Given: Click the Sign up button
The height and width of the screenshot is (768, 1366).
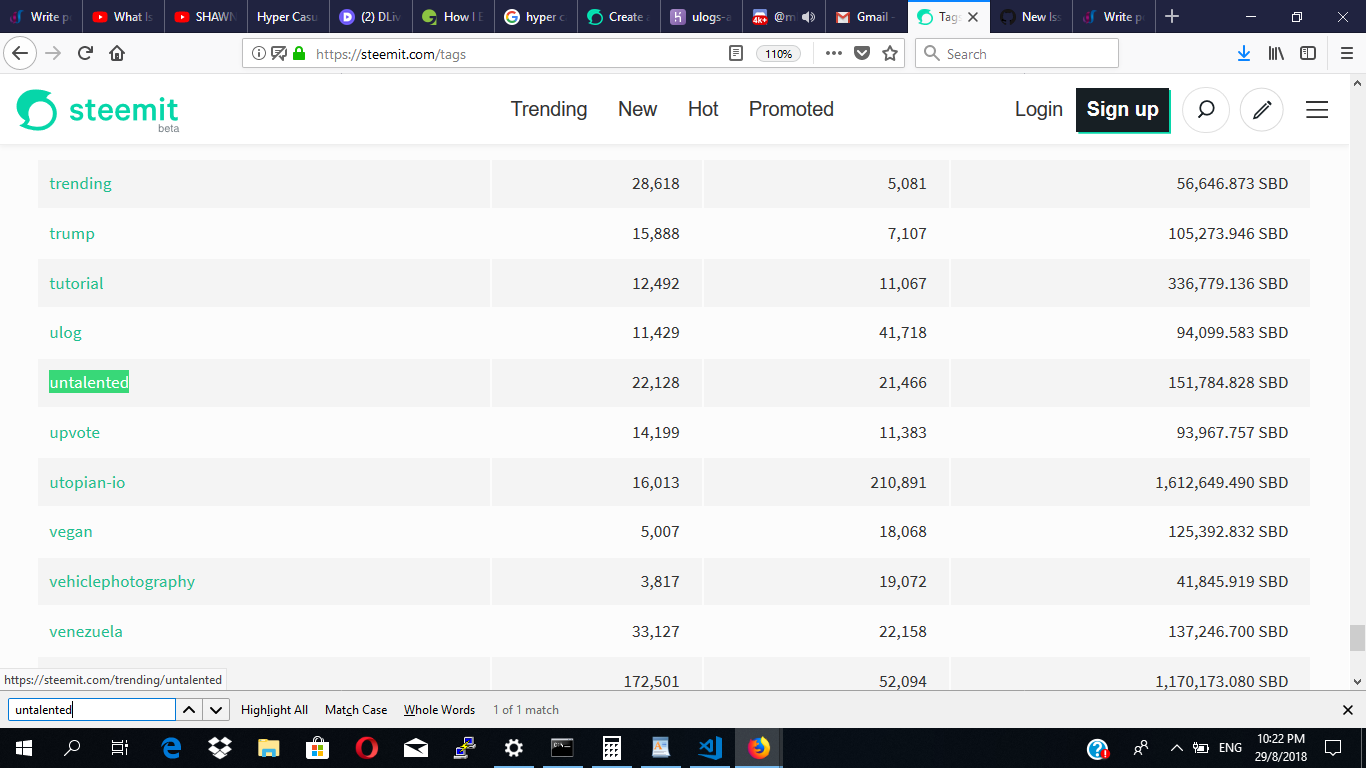Looking at the screenshot, I should [1122, 110].
